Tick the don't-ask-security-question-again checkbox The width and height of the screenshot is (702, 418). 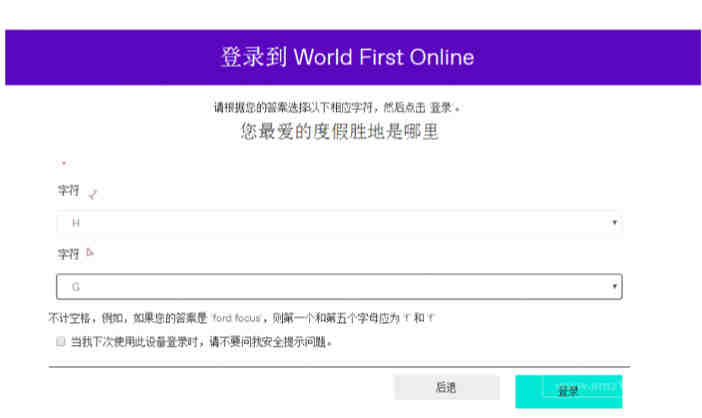pyautogui.click(x=61, y=341)
